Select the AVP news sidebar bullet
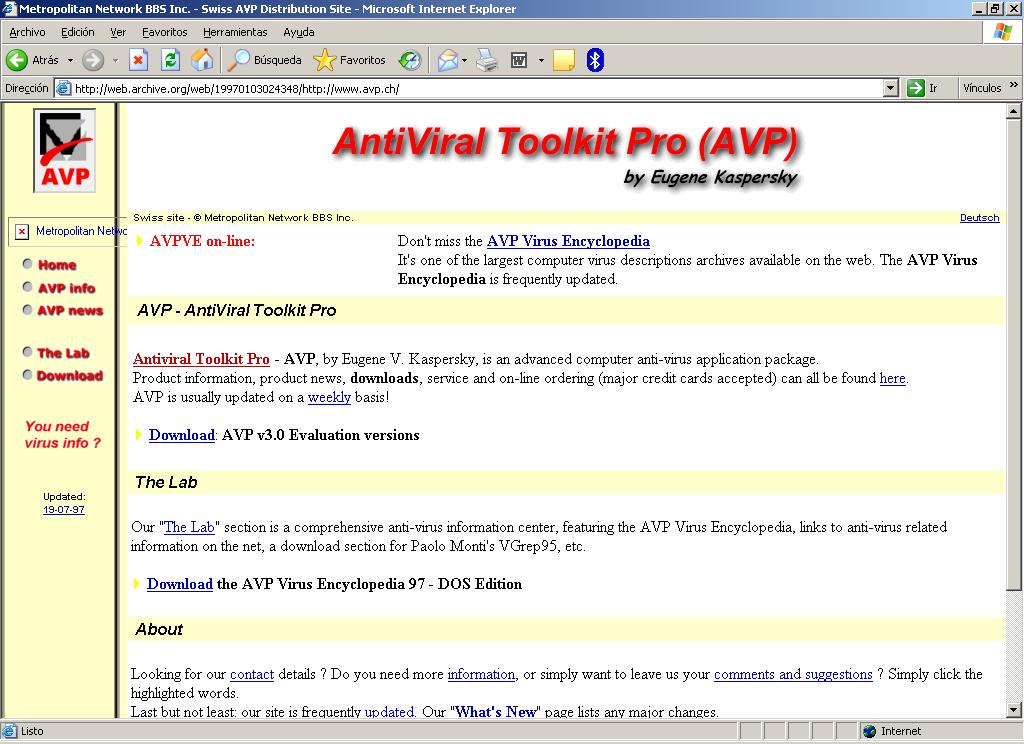 pos(27,310)
